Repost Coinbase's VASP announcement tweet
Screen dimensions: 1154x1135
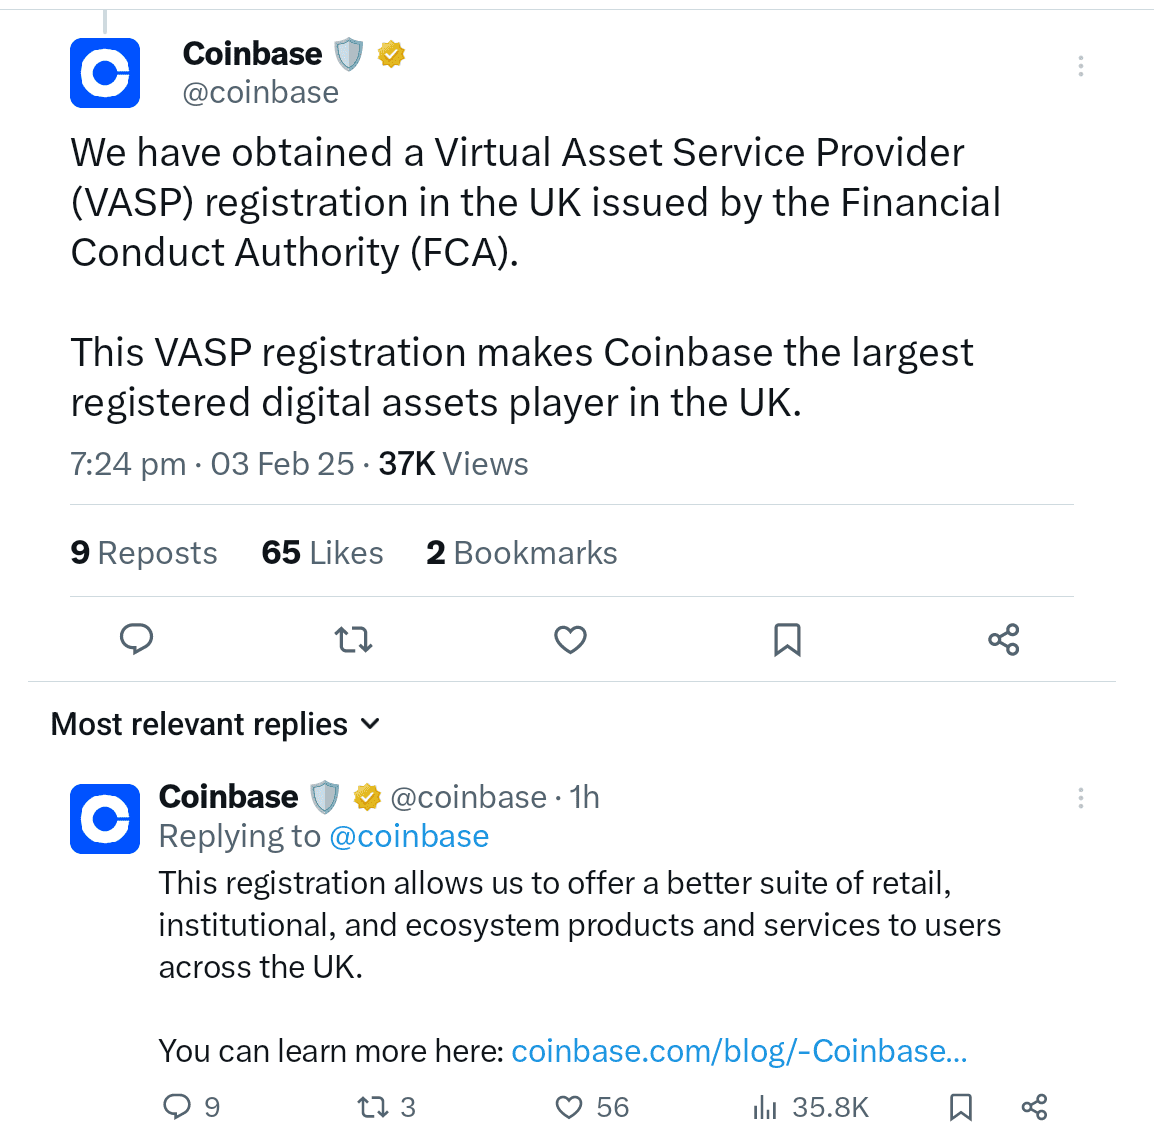353,639
